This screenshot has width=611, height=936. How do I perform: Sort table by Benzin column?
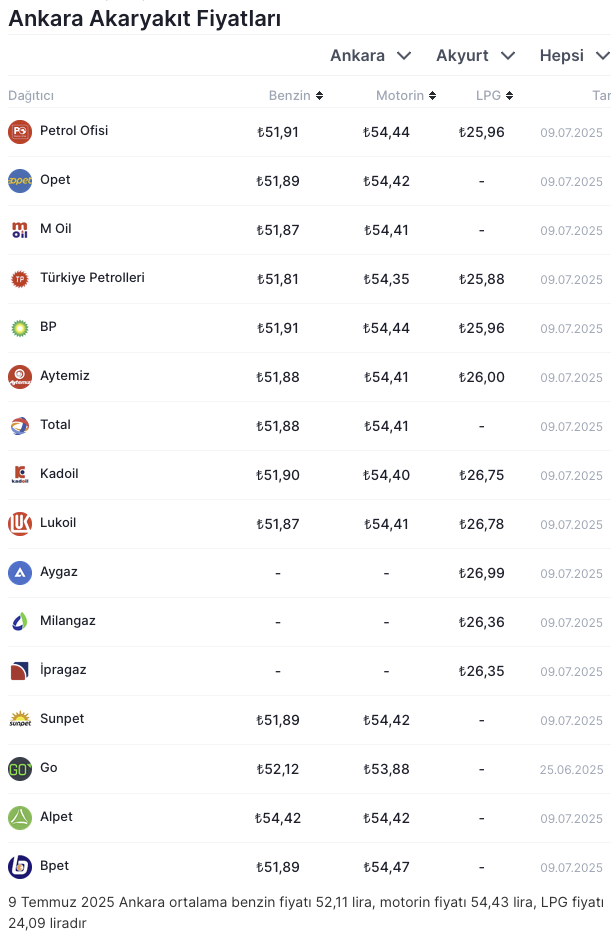[295, 96]
